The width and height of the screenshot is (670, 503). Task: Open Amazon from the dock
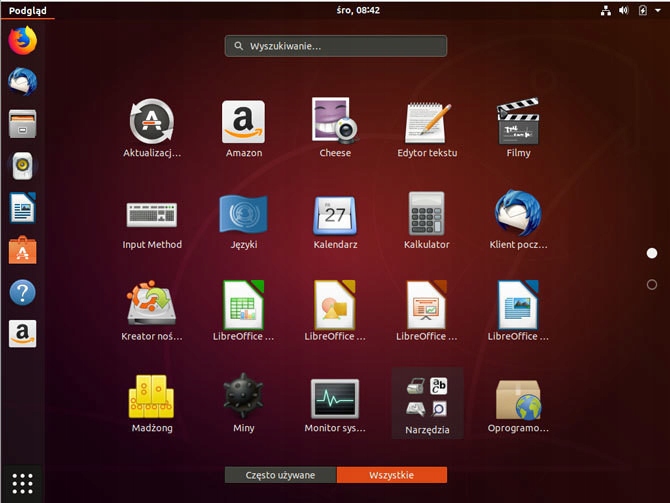point(23,334)
